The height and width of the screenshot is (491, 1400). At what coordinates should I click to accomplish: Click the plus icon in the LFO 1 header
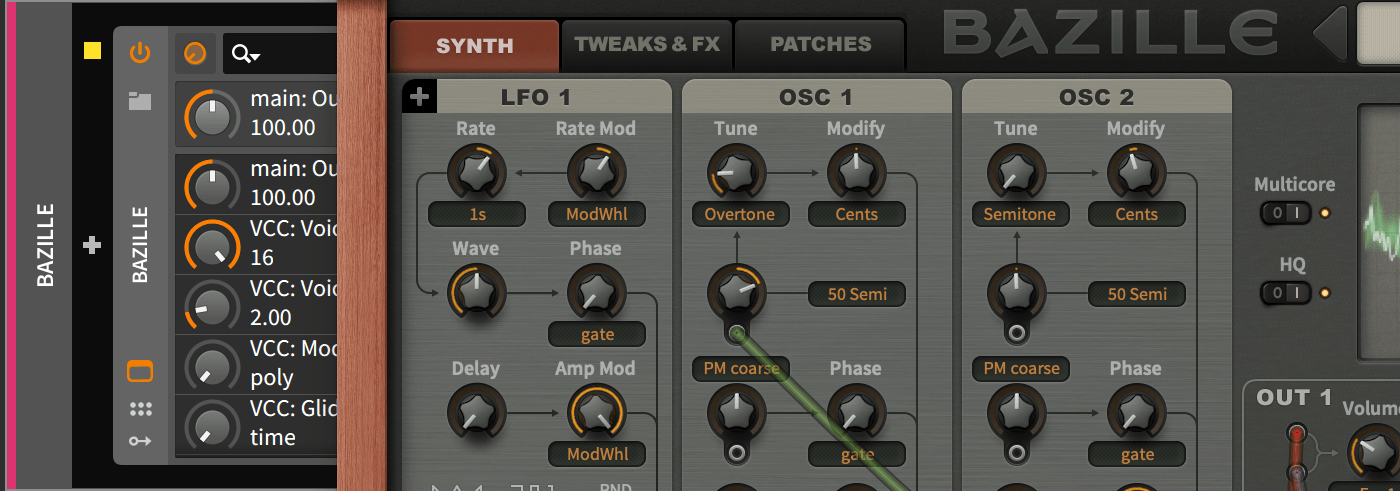[420, 97]
